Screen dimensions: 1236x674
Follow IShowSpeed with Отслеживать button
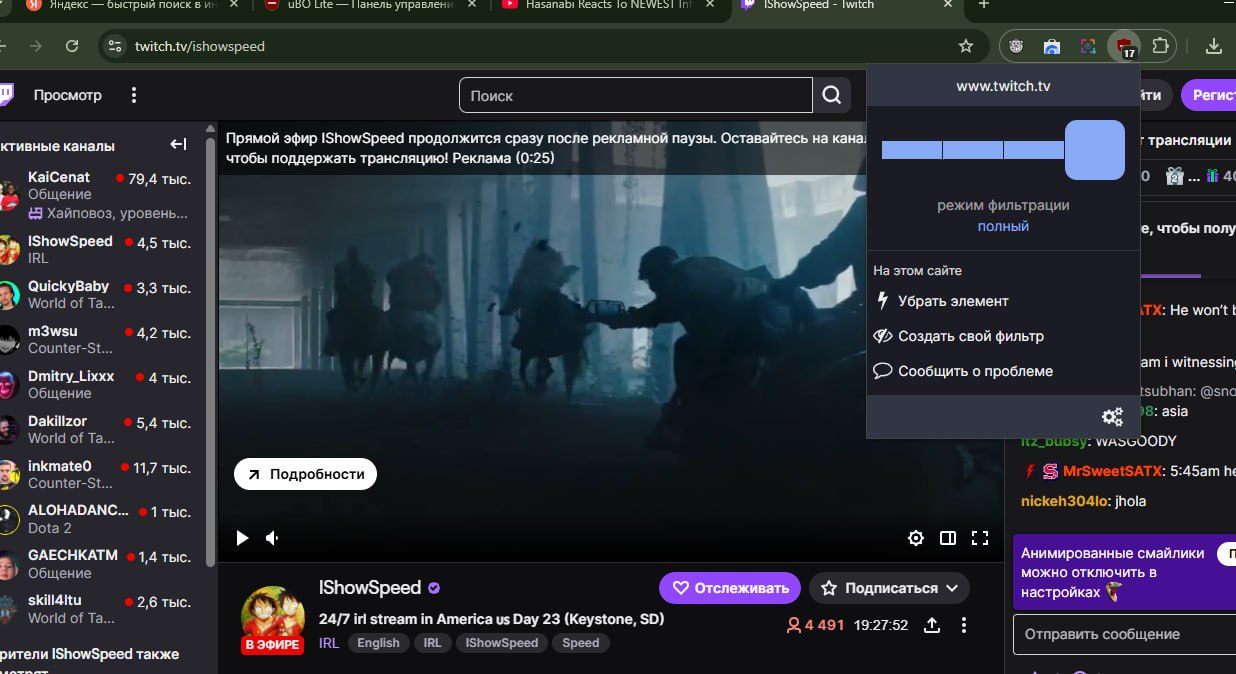730,588
